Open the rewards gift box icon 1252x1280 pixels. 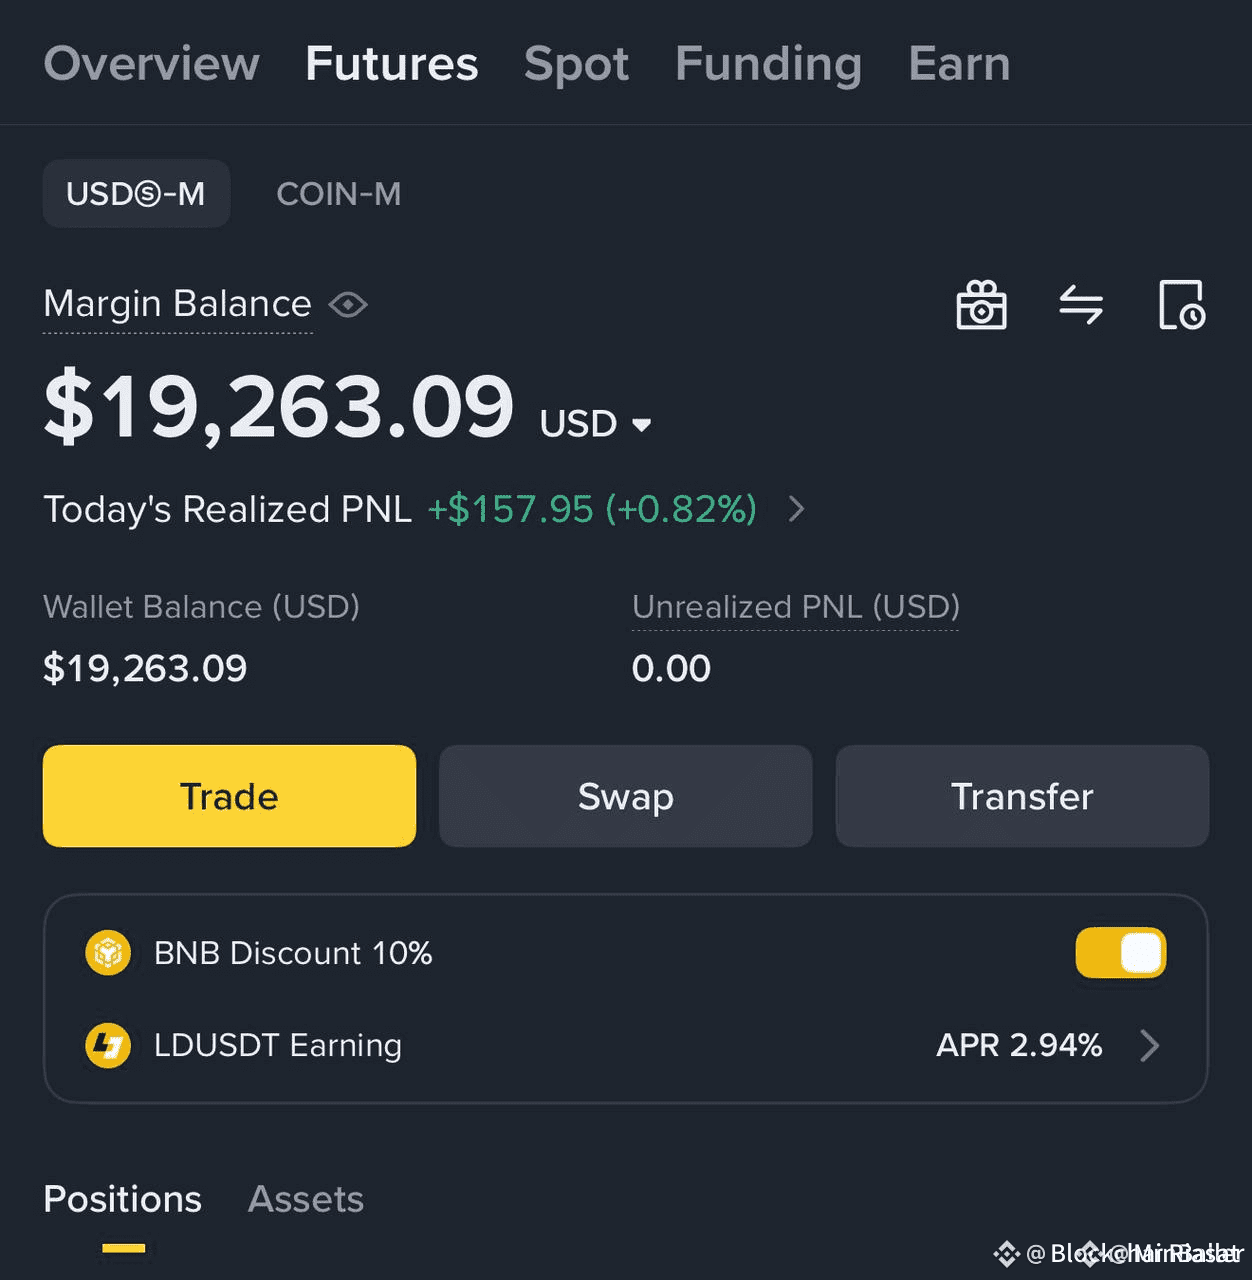tap(981, 305)
